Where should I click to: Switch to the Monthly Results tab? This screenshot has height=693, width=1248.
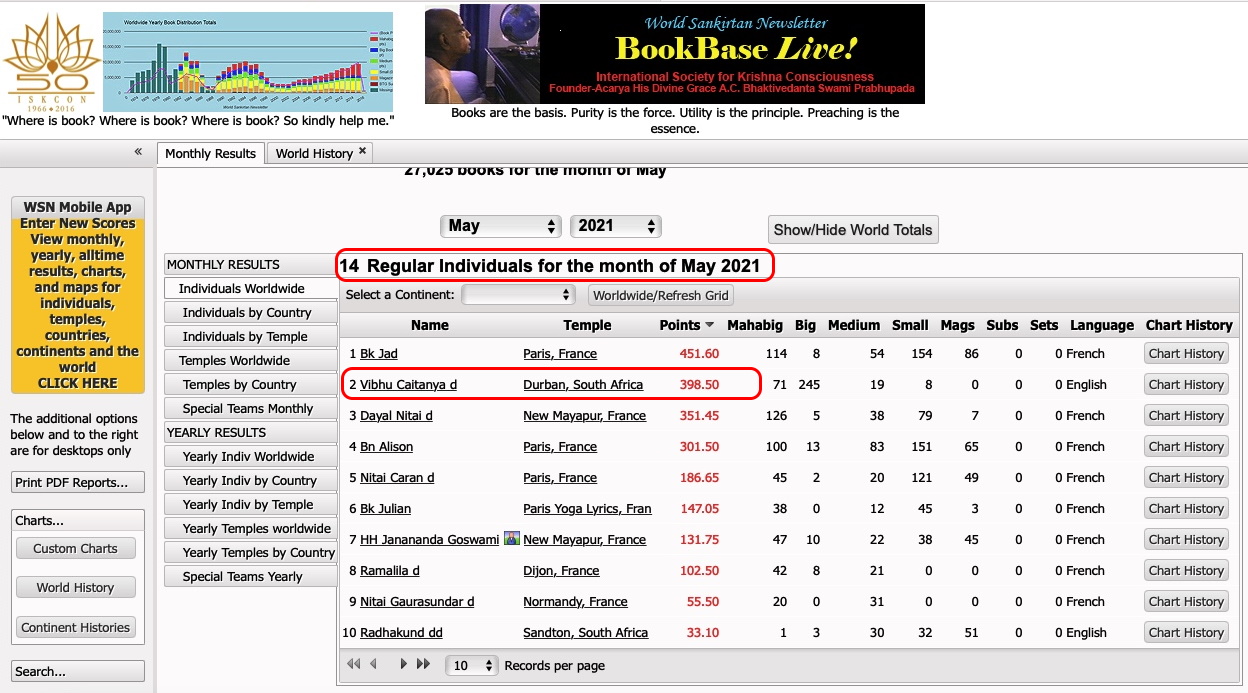[210, 153]
